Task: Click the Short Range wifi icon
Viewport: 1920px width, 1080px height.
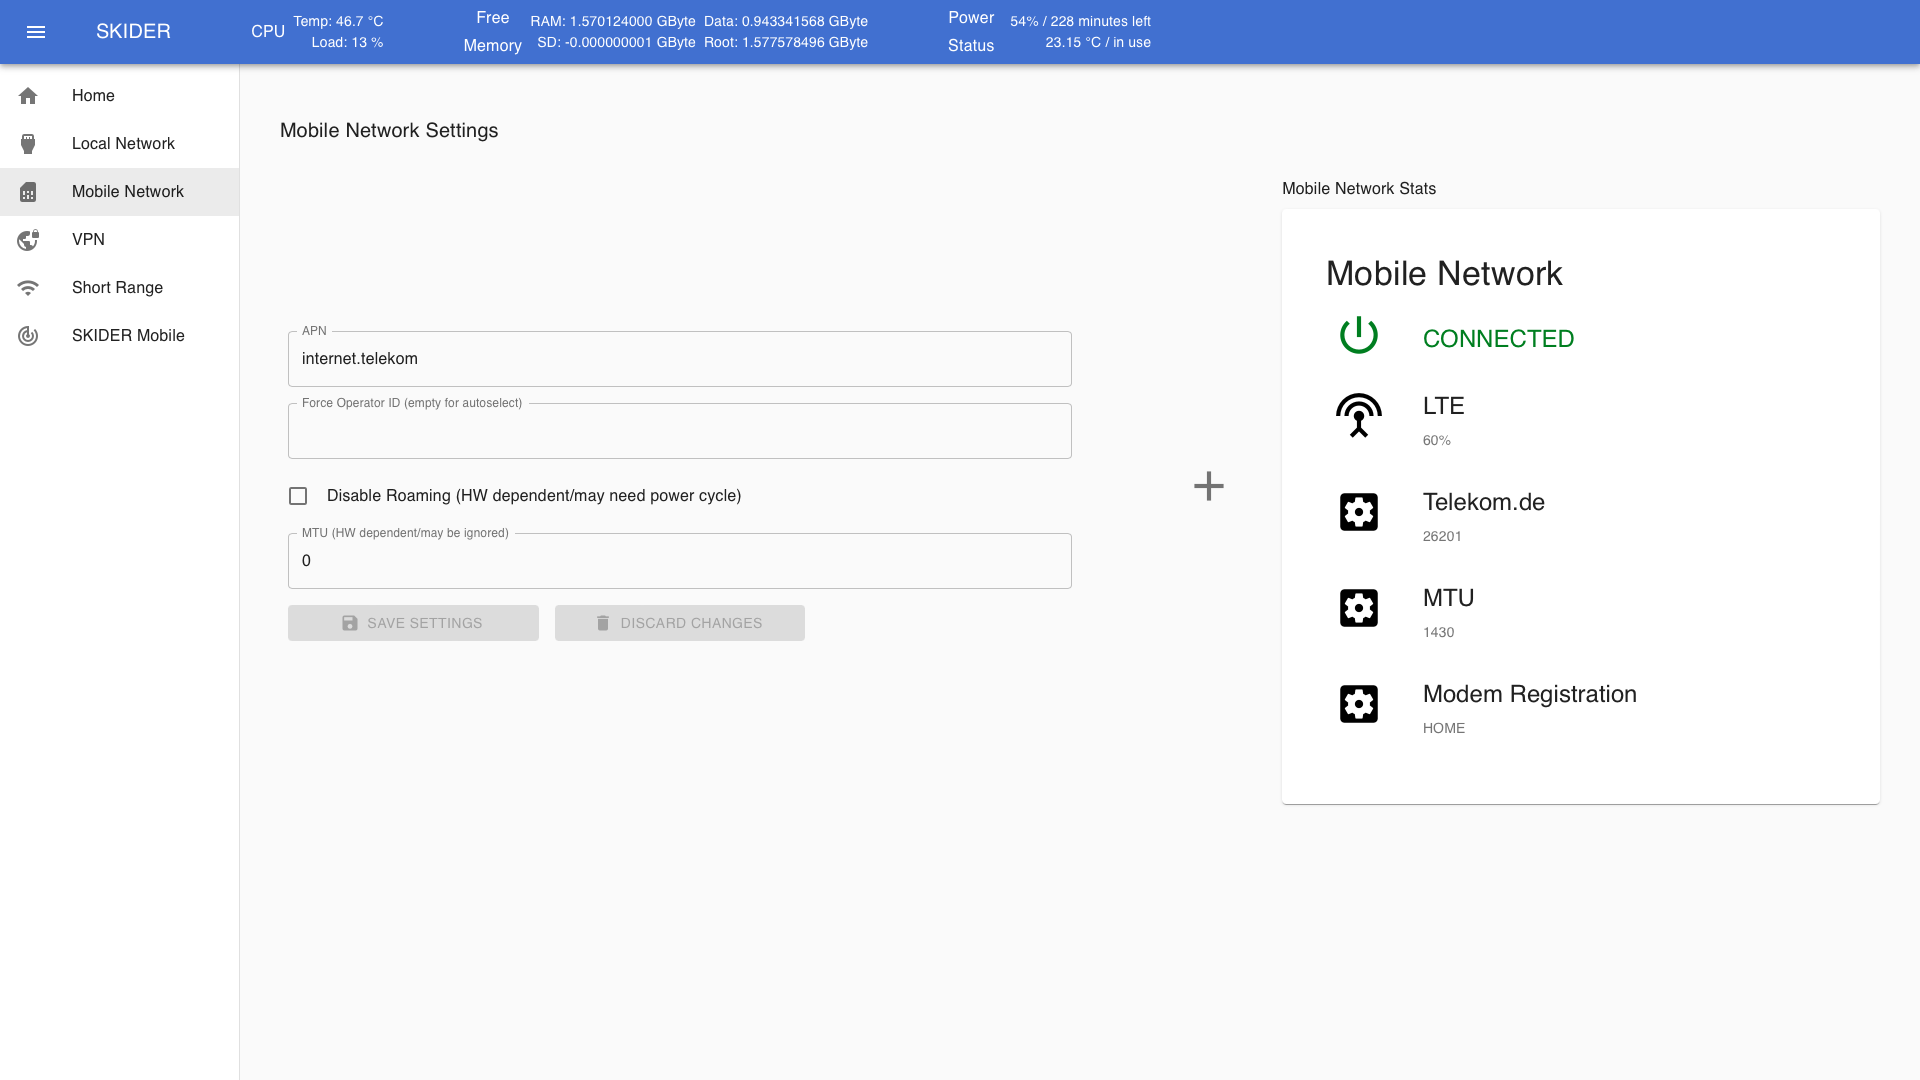Action: click(28, 288)
